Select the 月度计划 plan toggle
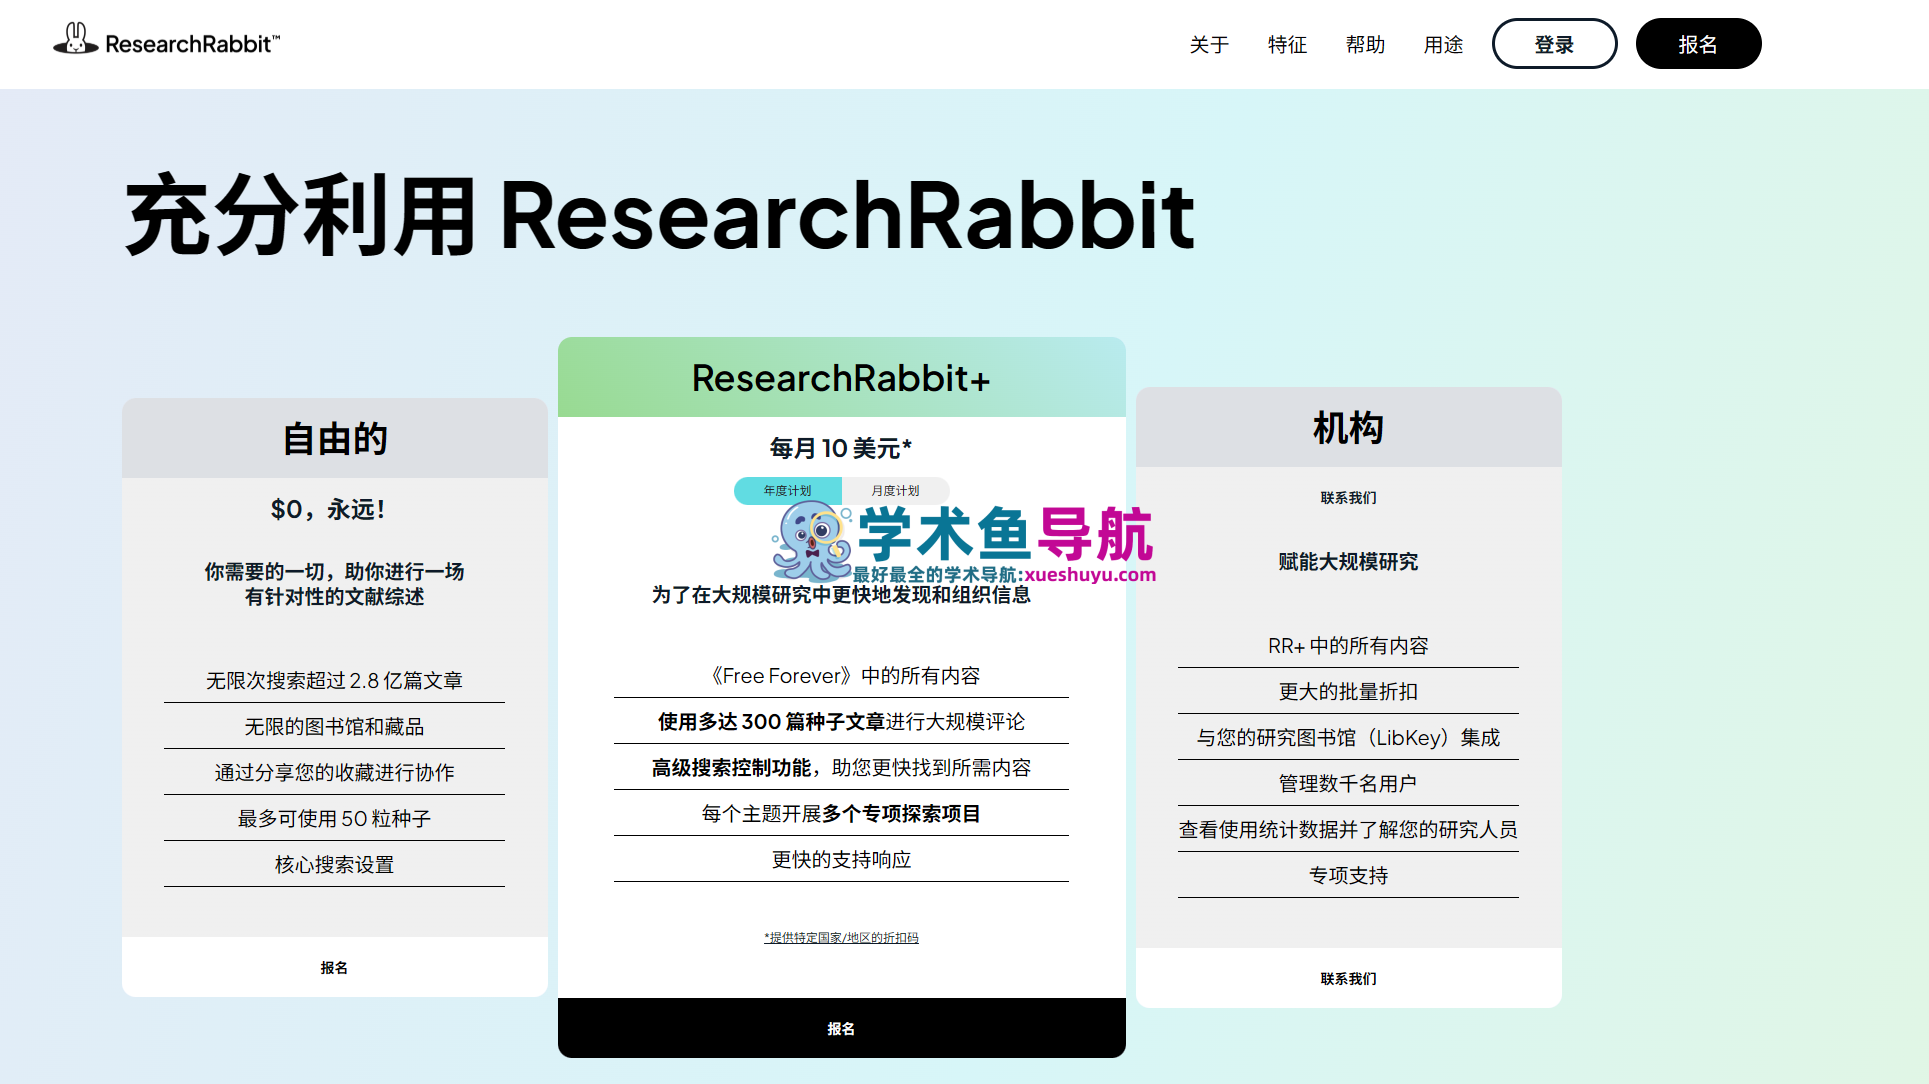Image resolution: width=1929 pixels, height=1084 pixels. point(895,491)
